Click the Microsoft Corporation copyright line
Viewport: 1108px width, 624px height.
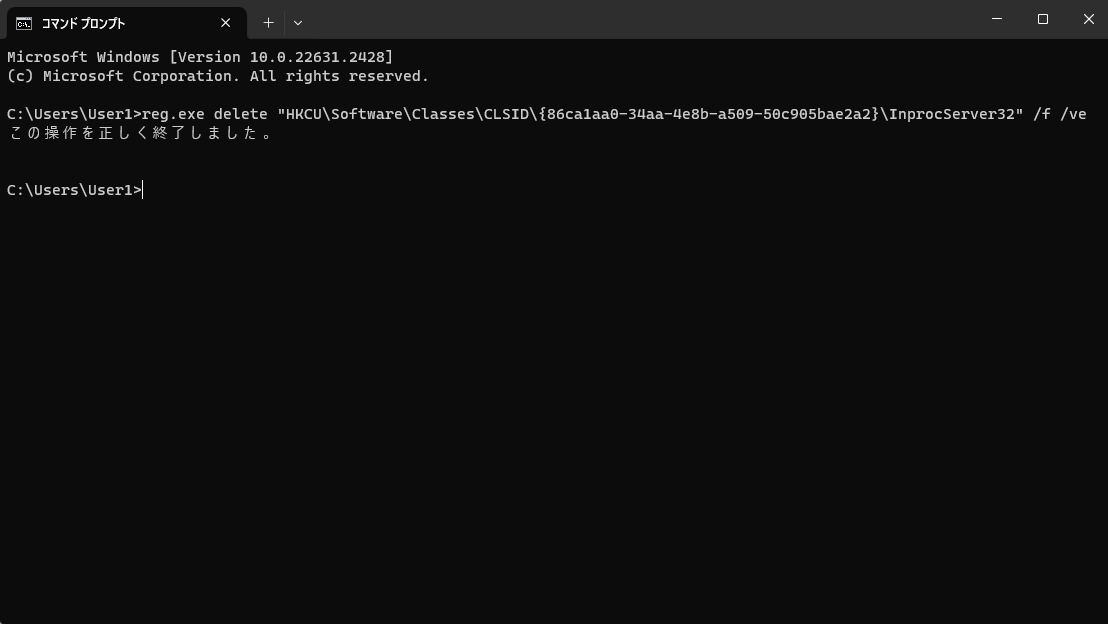pos(218,76)
